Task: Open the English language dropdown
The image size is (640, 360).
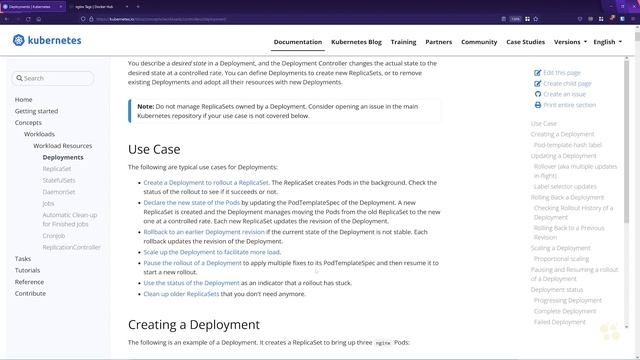Action: tap(607, 42)
